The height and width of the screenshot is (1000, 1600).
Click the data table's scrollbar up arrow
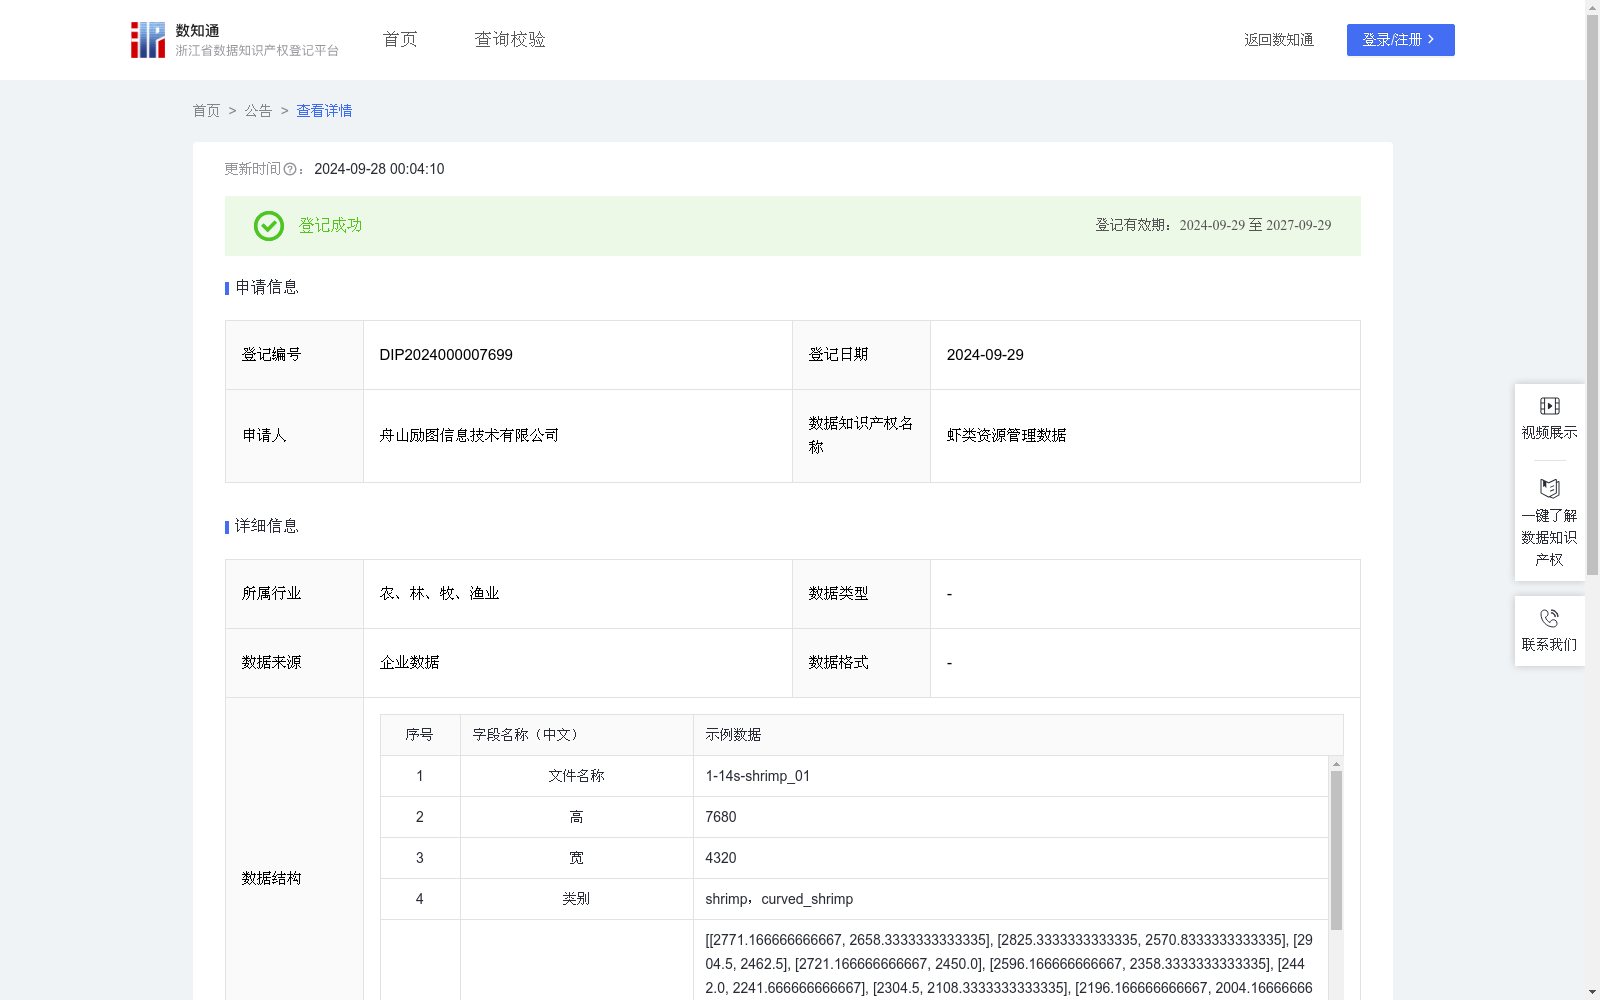tap(1336, 764)
